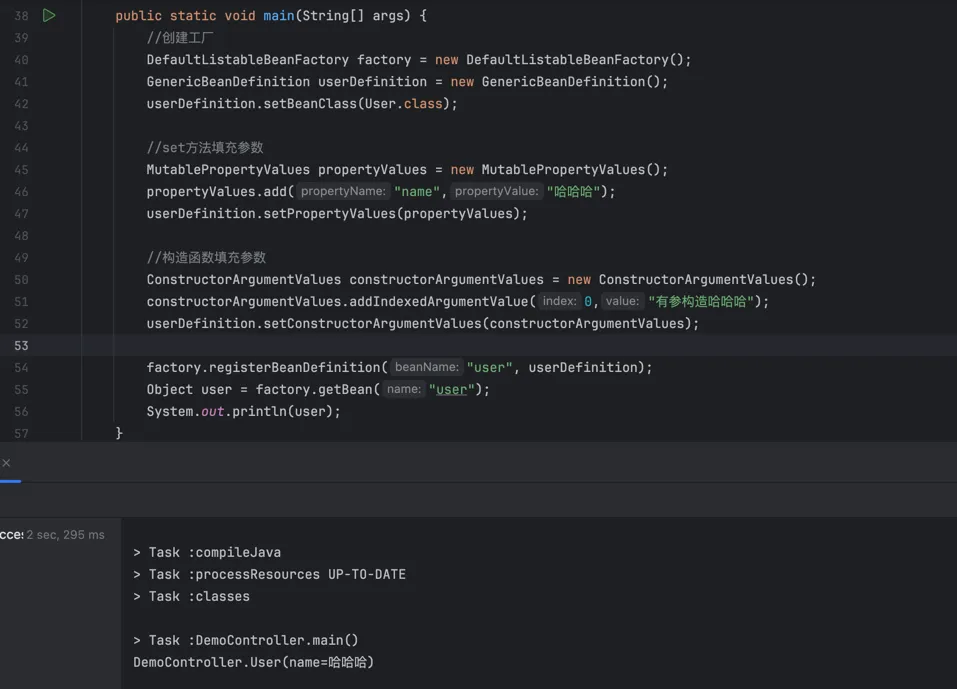Click the index: inlay hint on line 51
957x689 pixels.
tap(559, 302)
